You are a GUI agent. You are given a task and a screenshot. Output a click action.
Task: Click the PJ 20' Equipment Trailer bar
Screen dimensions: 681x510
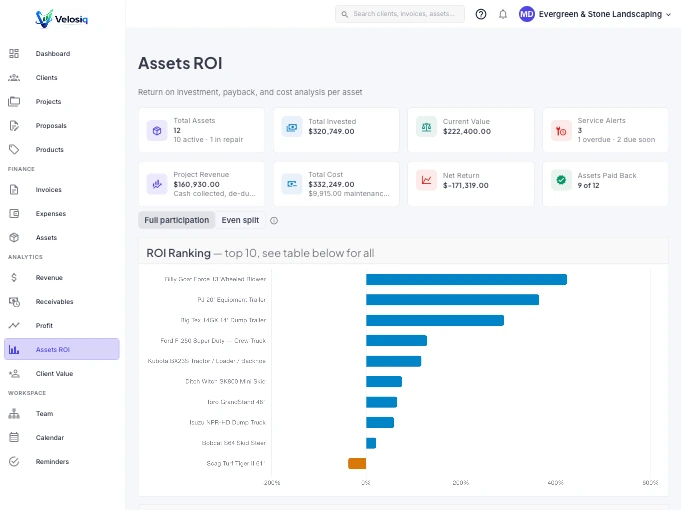[x=453, y=300]
